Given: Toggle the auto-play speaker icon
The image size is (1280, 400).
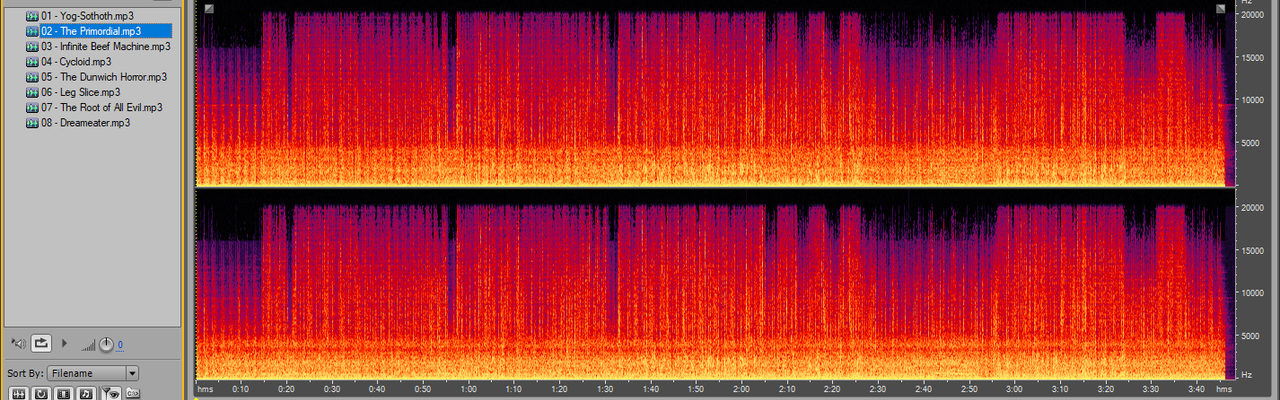Looking at the screenshot, I should click(19, 343).
